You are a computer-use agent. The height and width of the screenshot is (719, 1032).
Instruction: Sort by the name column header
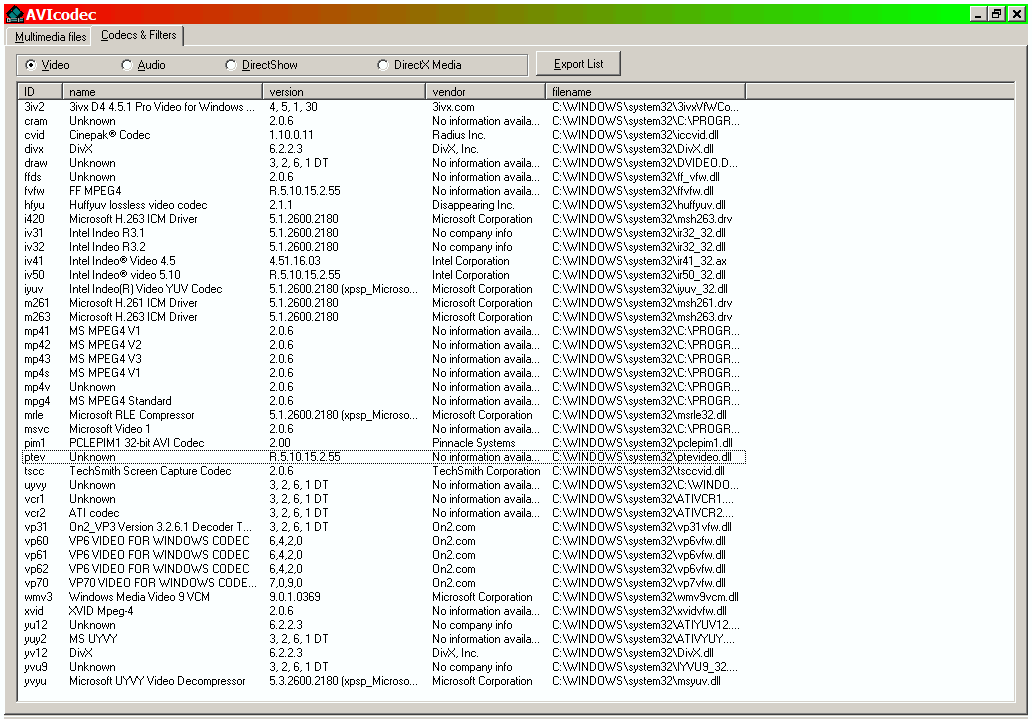(163, 92)
